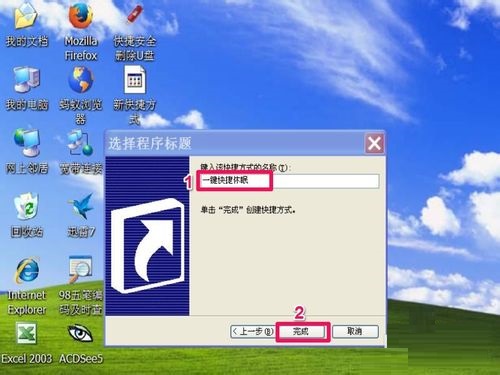The image size is (500, 375).
Task: Click the Excel 2003 desktop icon
Action: pyautogui.click(x=27, y=334)
